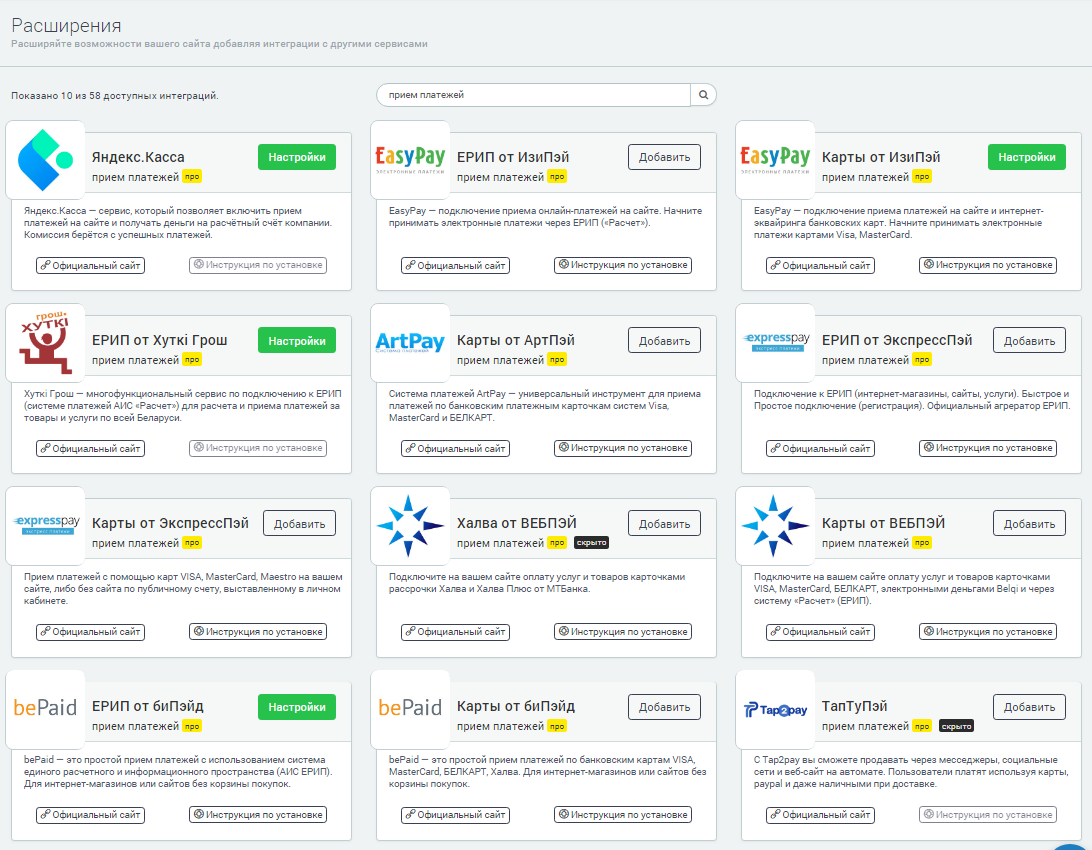
Task: Open Инструкция по установке for Карты от биПэйд
Action: coord(623,814)
